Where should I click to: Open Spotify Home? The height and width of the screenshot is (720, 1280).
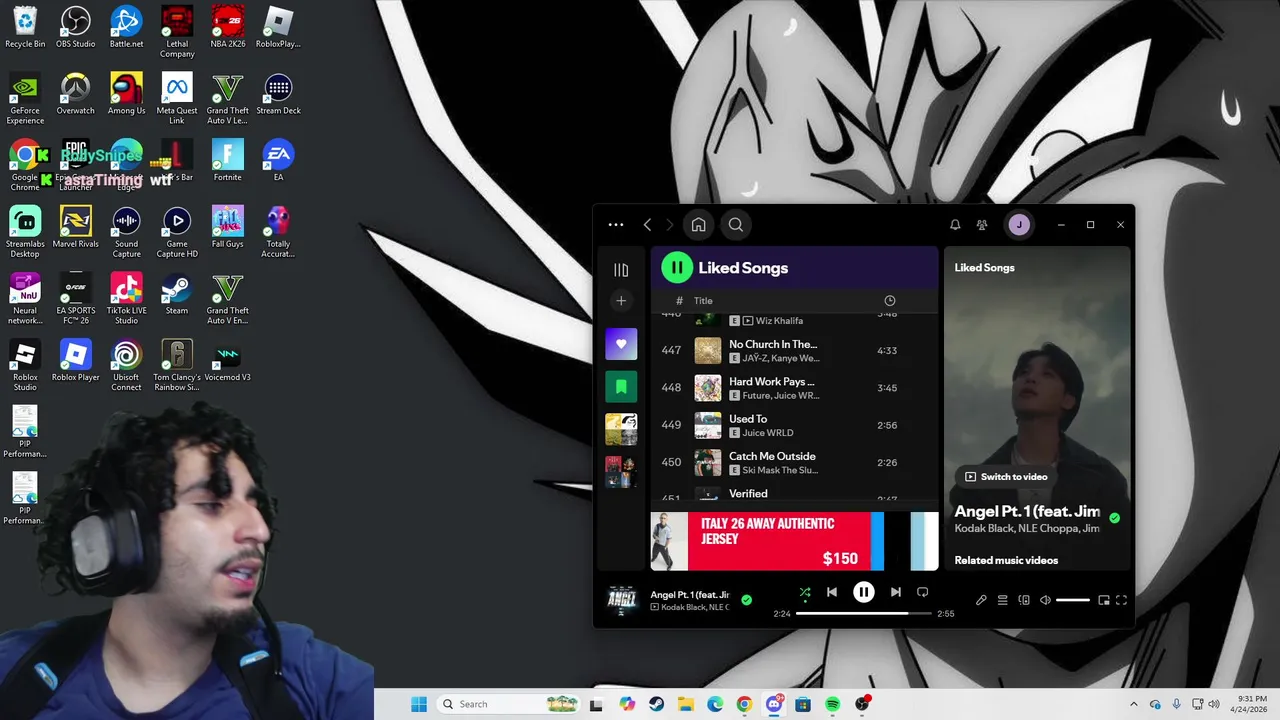(699, 225)
